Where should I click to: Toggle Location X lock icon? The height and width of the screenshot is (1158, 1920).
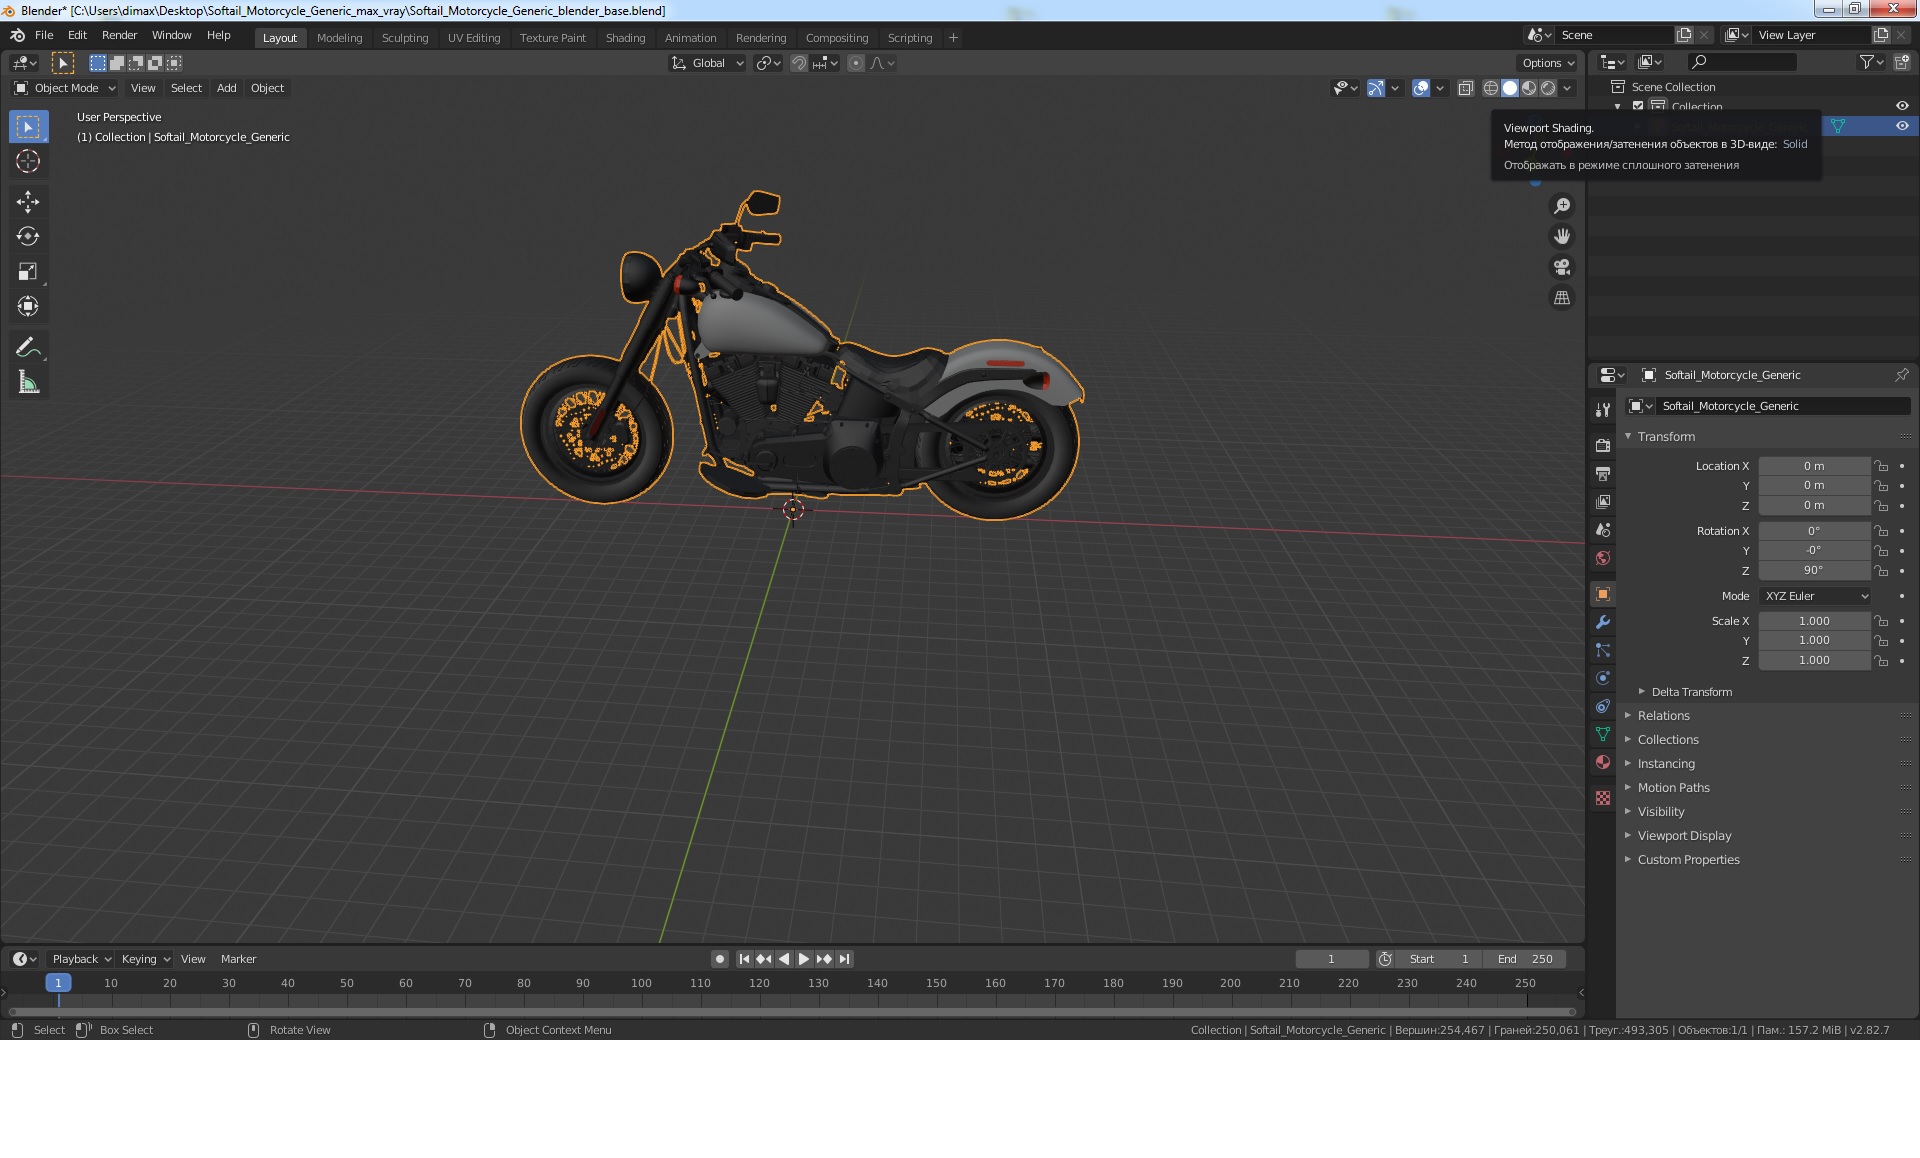click(1881, 466)
